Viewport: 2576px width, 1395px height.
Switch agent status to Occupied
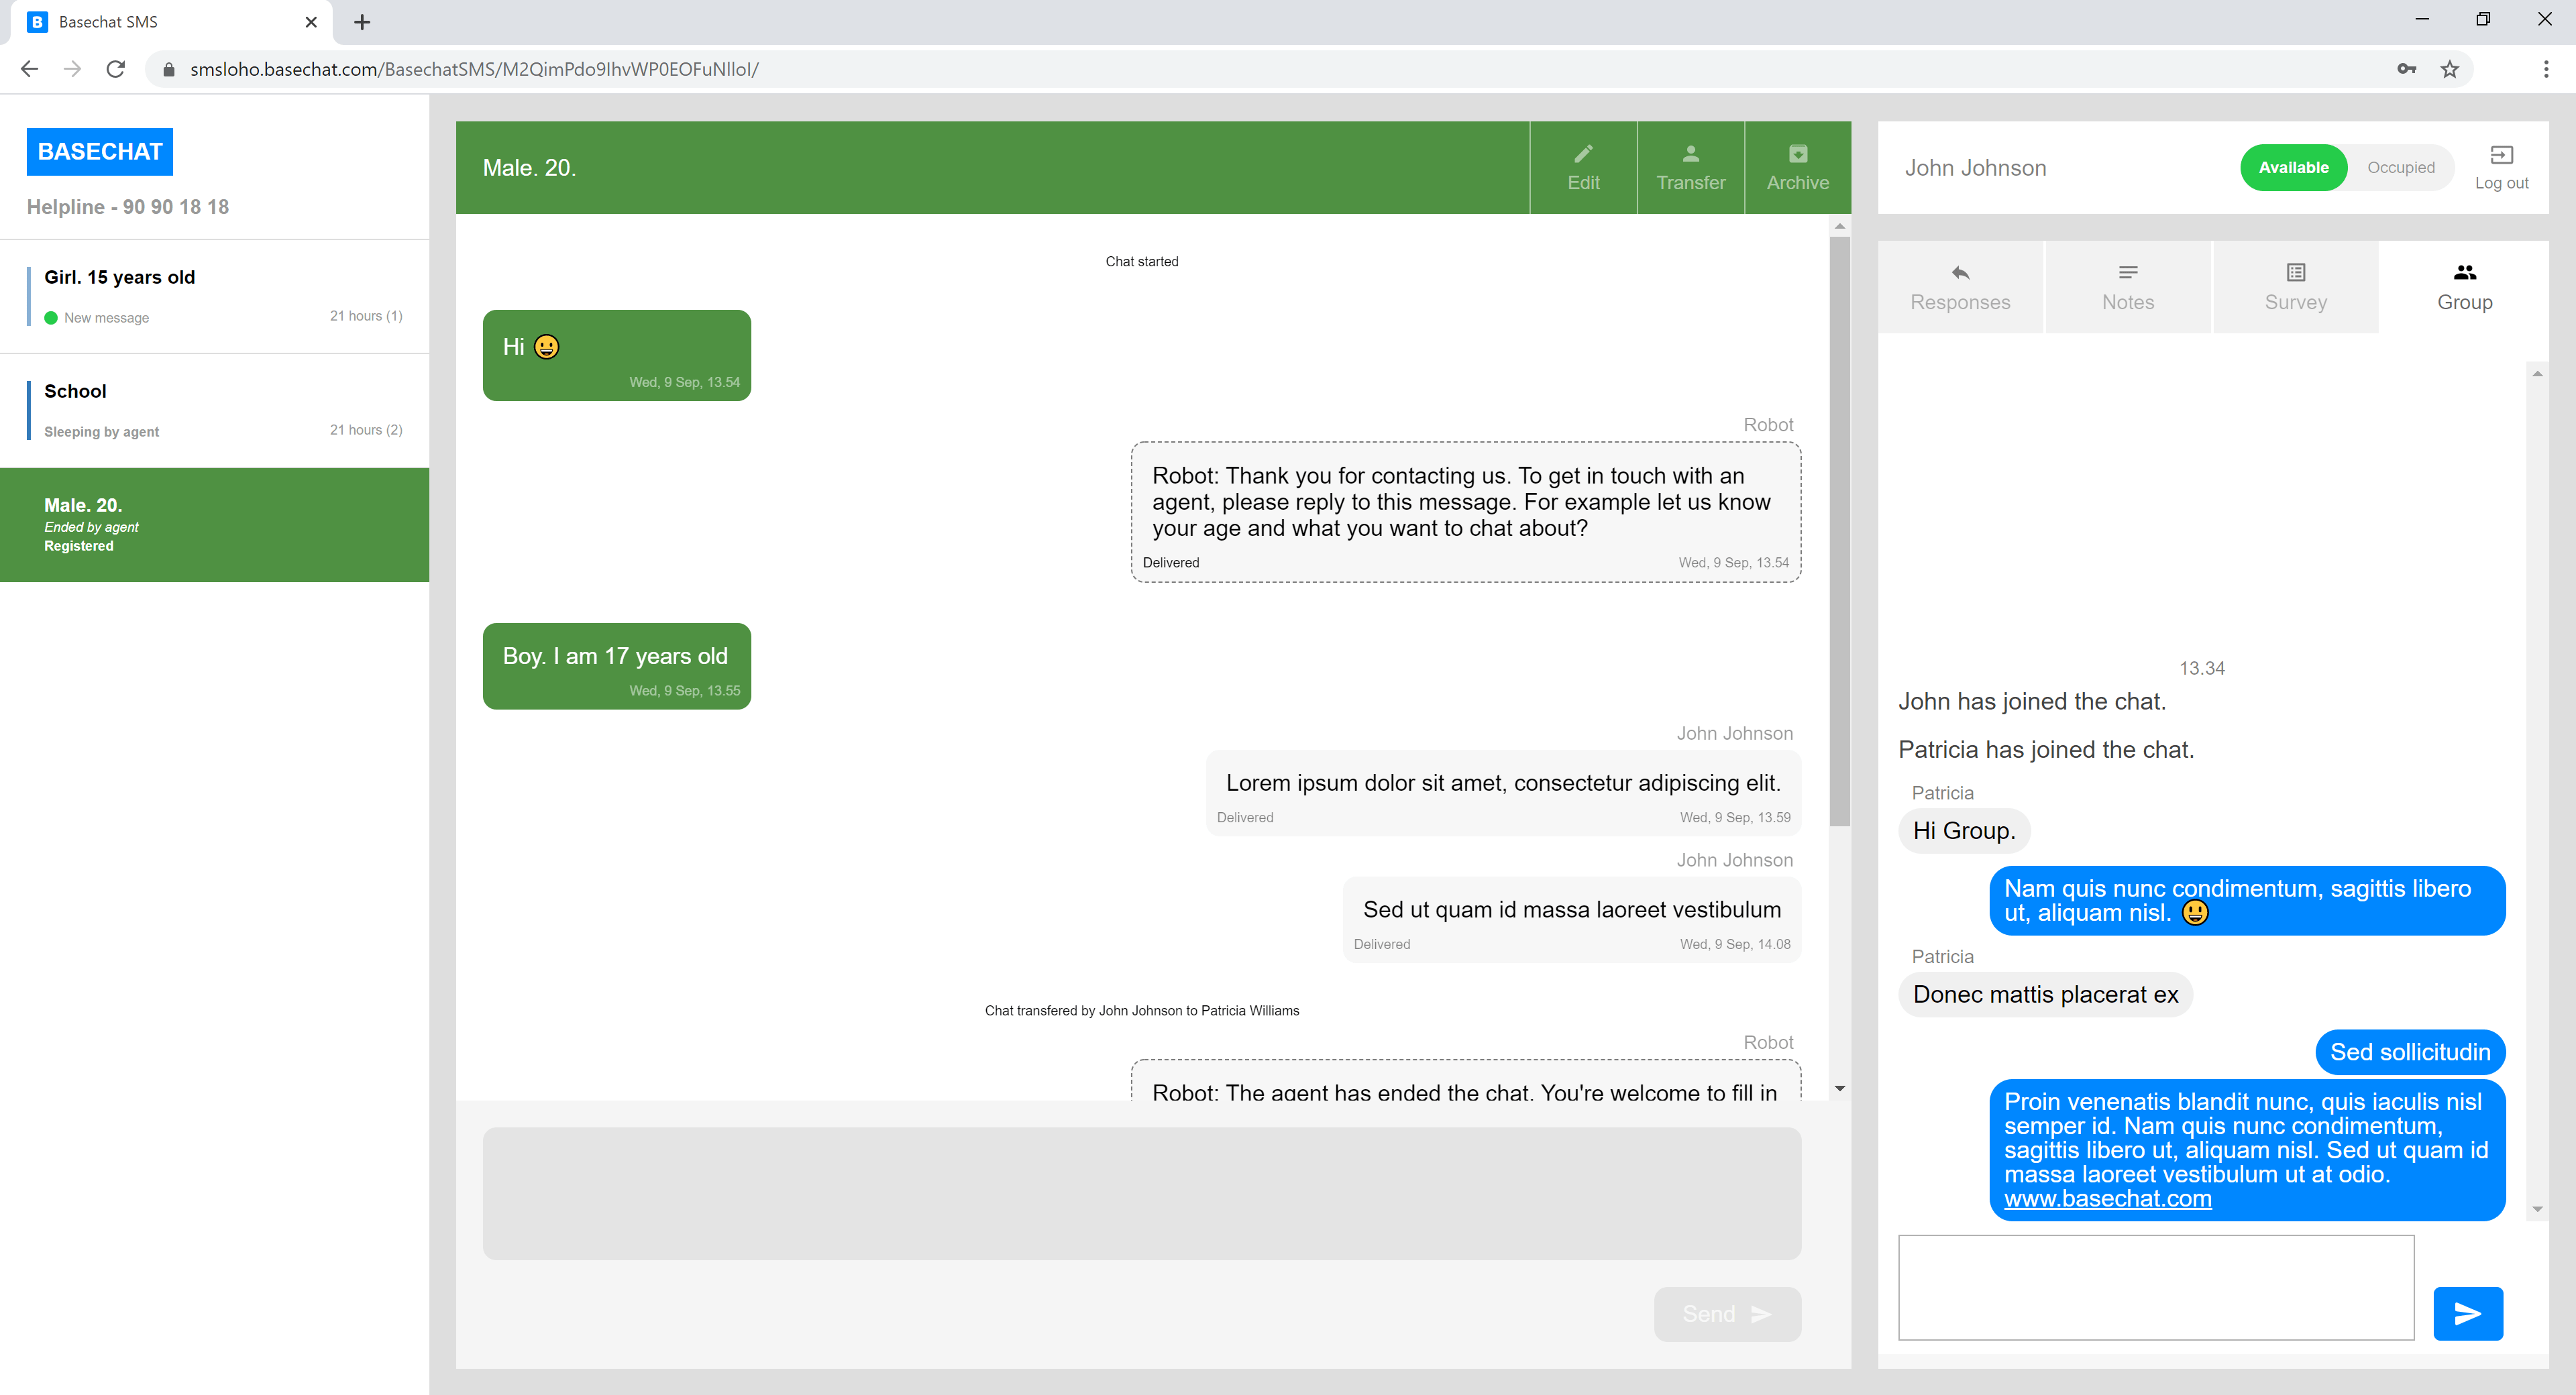(x=2402, y=167)
